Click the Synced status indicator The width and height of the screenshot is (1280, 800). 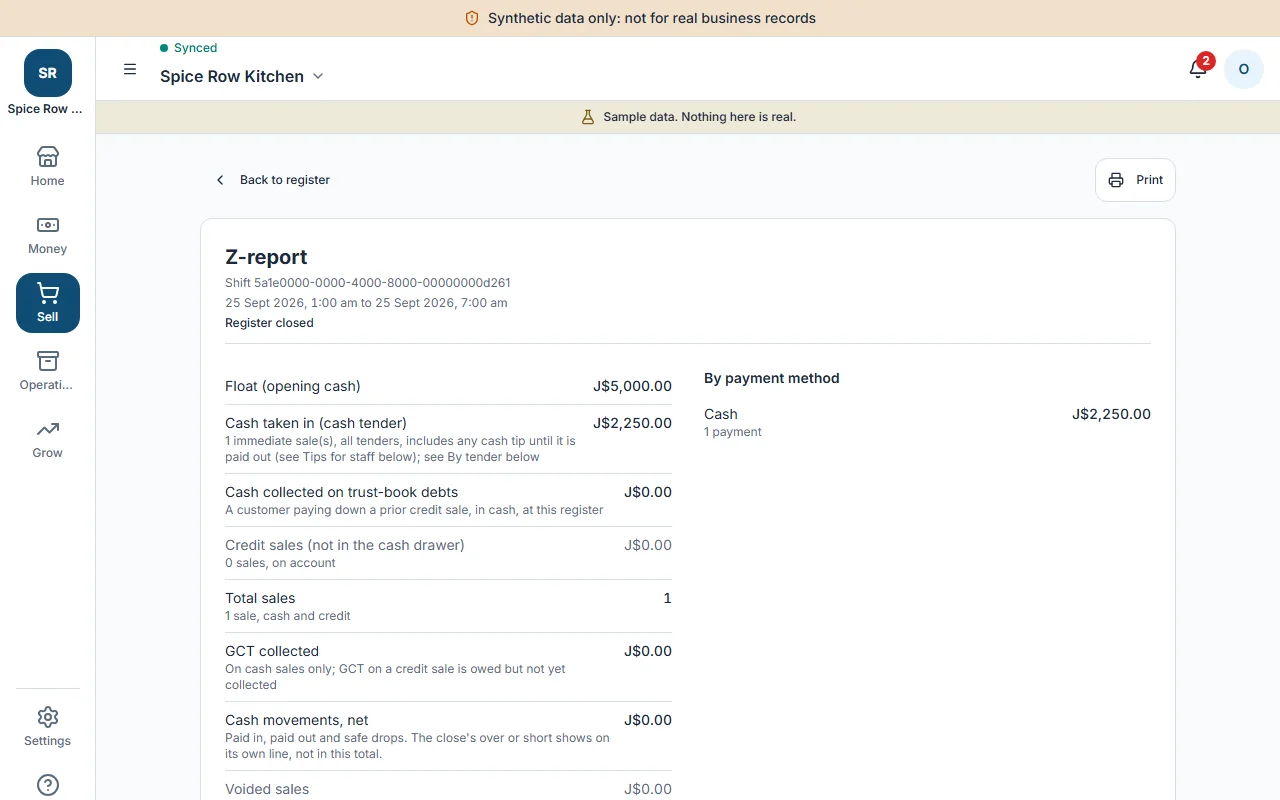point(189,48)
